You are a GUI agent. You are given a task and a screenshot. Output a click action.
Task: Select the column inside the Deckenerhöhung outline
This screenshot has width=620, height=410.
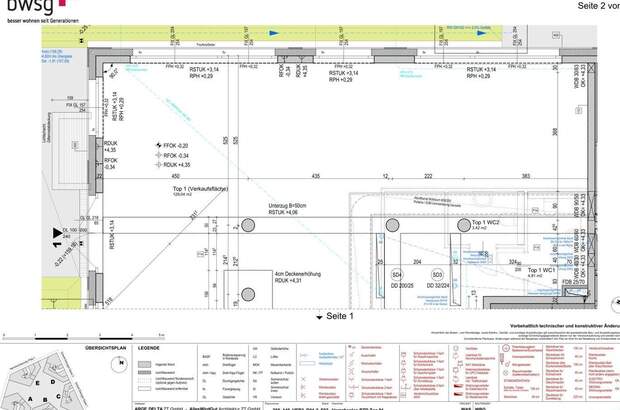[x=248, y=294]
